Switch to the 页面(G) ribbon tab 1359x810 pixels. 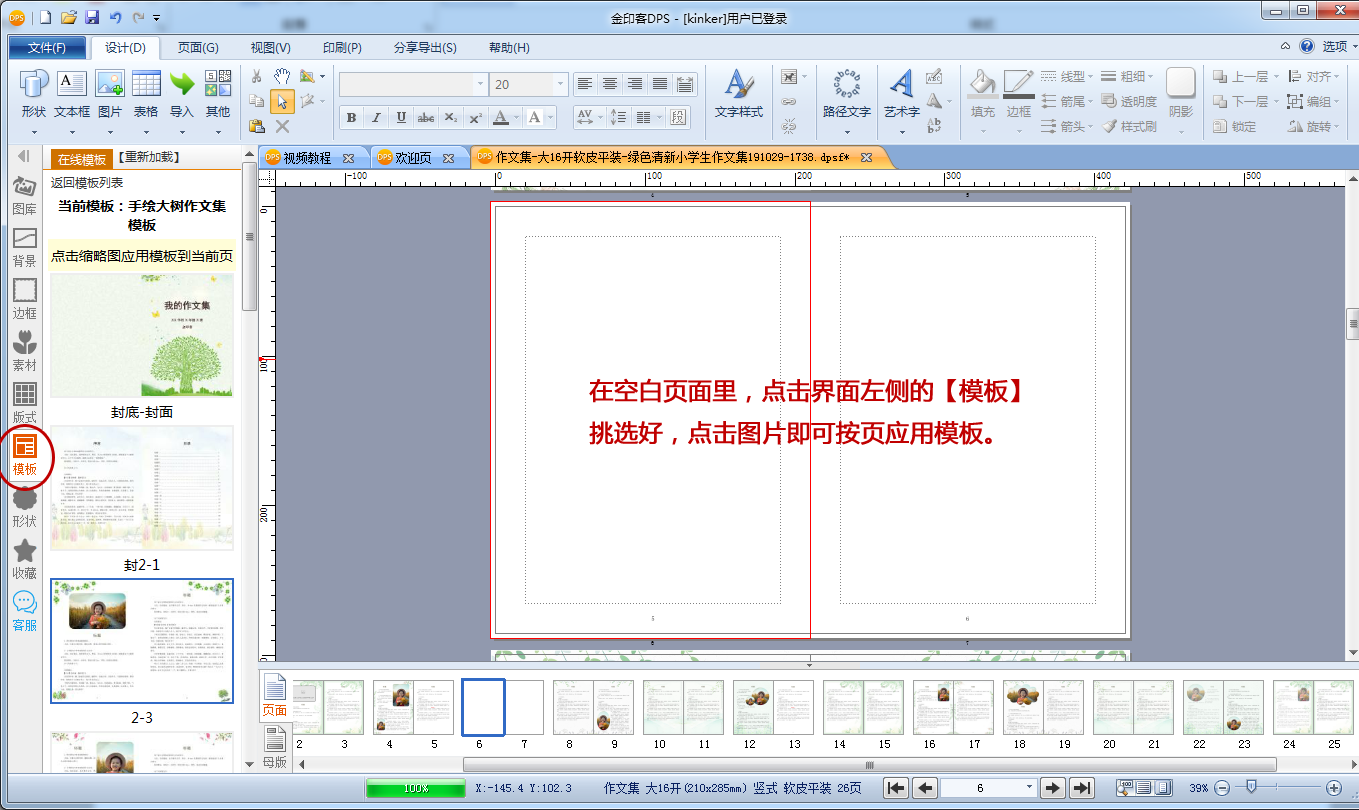(x=198, y=48)
